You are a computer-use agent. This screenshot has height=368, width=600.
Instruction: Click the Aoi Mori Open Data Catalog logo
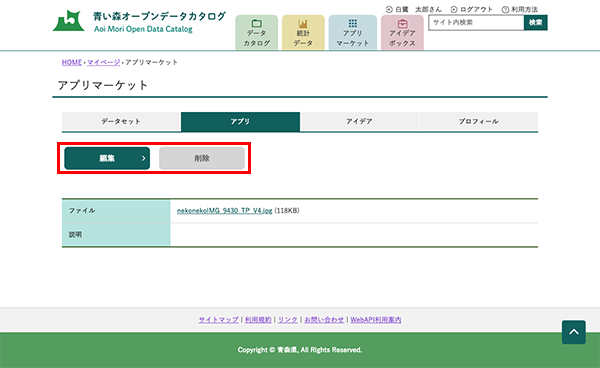139,21
